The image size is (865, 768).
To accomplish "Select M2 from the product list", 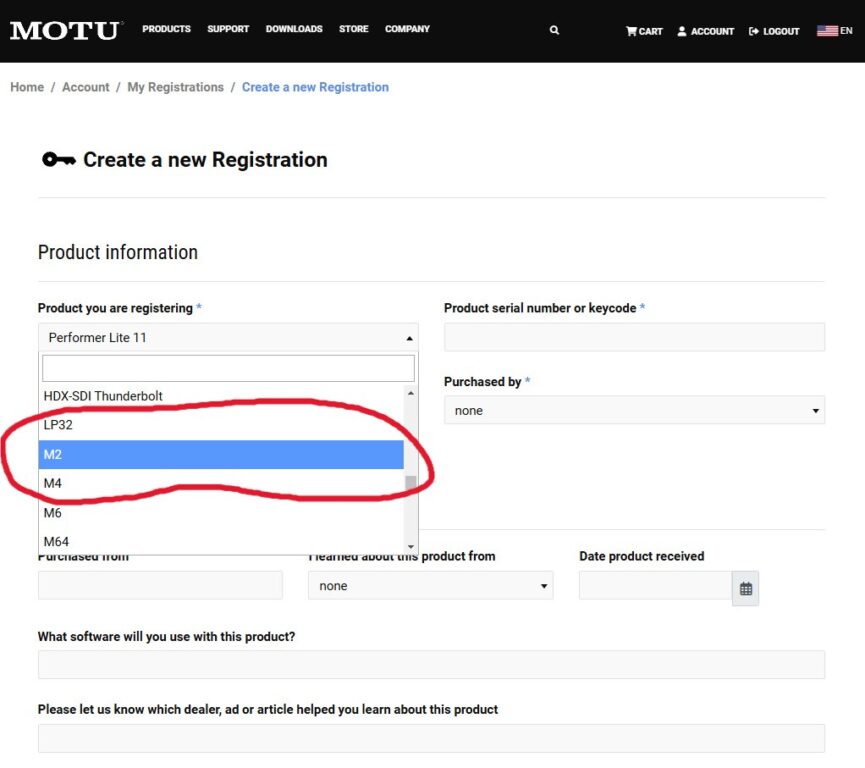I will (x=221, y=455).
